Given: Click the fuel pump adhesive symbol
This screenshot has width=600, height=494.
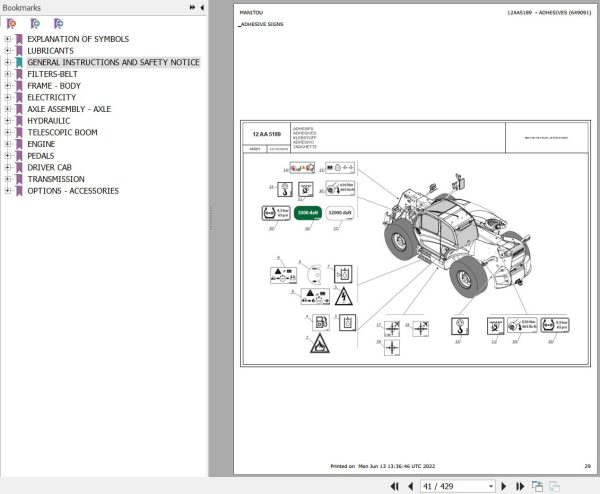Looking at the screenshot, I should [x=321, y=323].
